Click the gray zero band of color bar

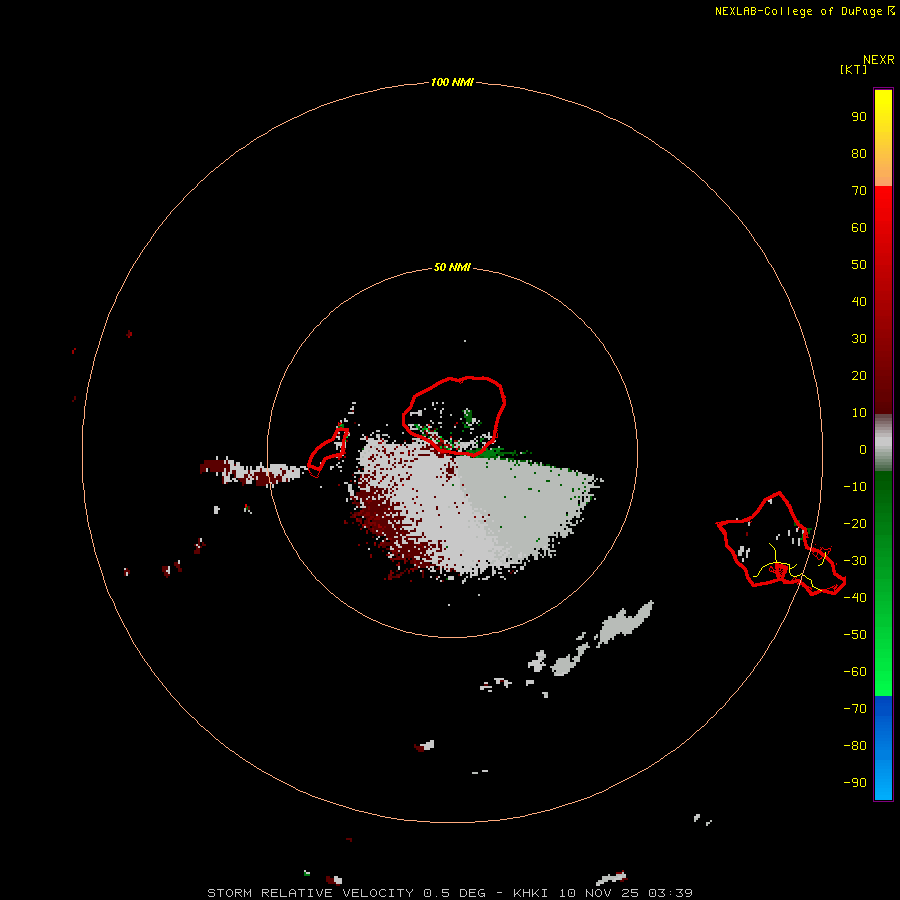pyautogui.click(x=883, y=443)
